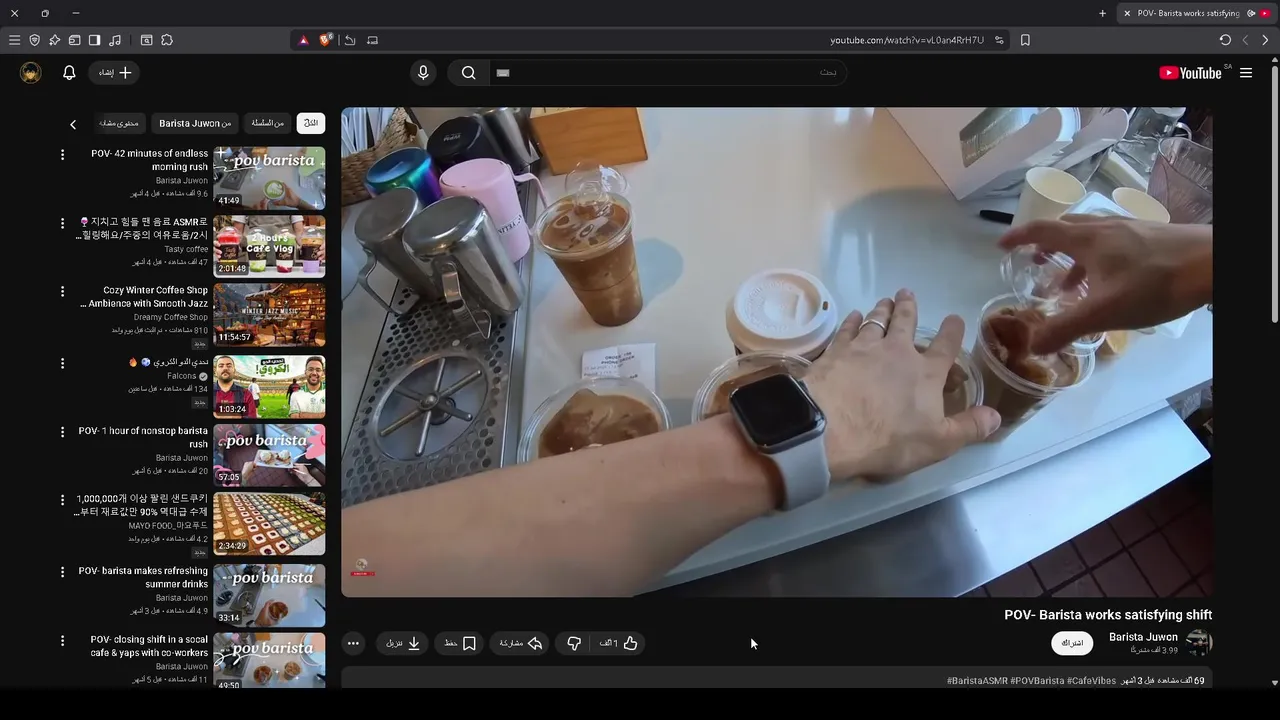Open a new browser tab
1280x720 pixels.
click(x=1102, y=13)
